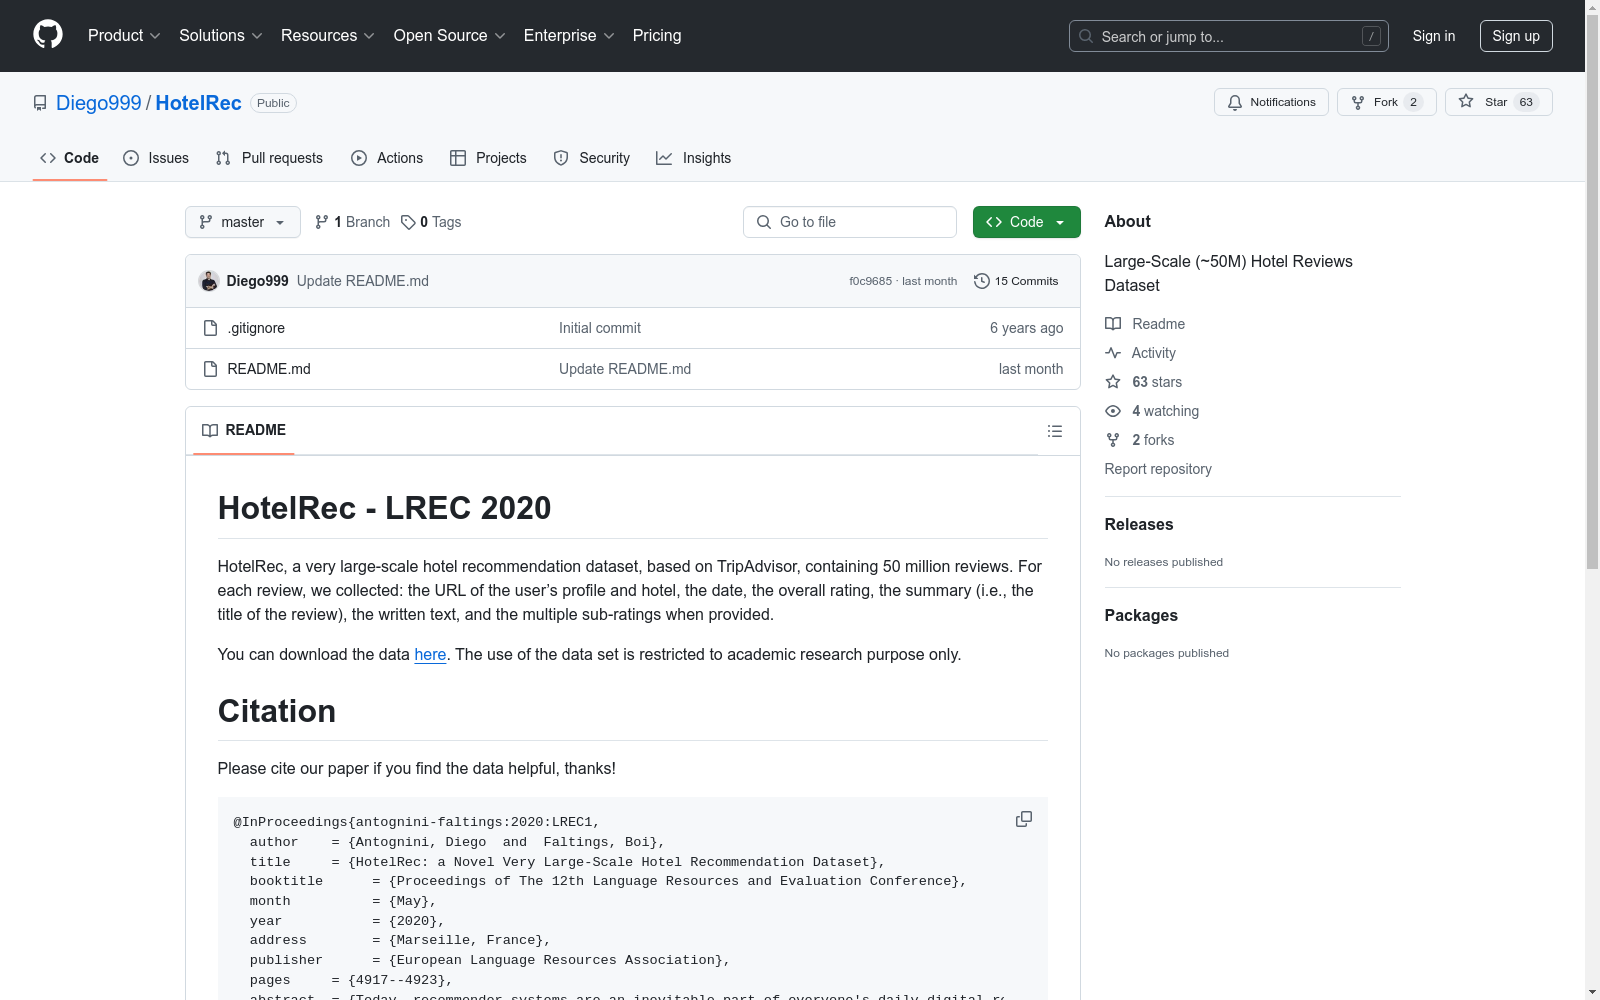This screenshot has width=1600, height=1000.
Task: Open the Pricing page
Action: [x=657, y=36]
